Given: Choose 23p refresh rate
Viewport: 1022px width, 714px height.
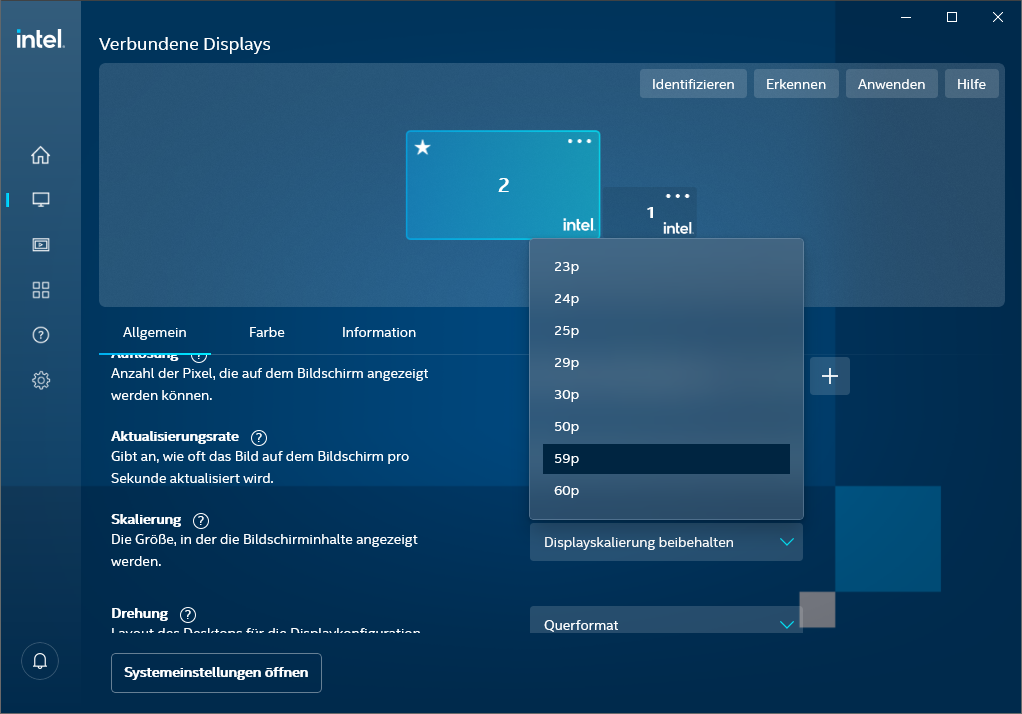Looking at the screenshot, I should (x=666, y=267).
